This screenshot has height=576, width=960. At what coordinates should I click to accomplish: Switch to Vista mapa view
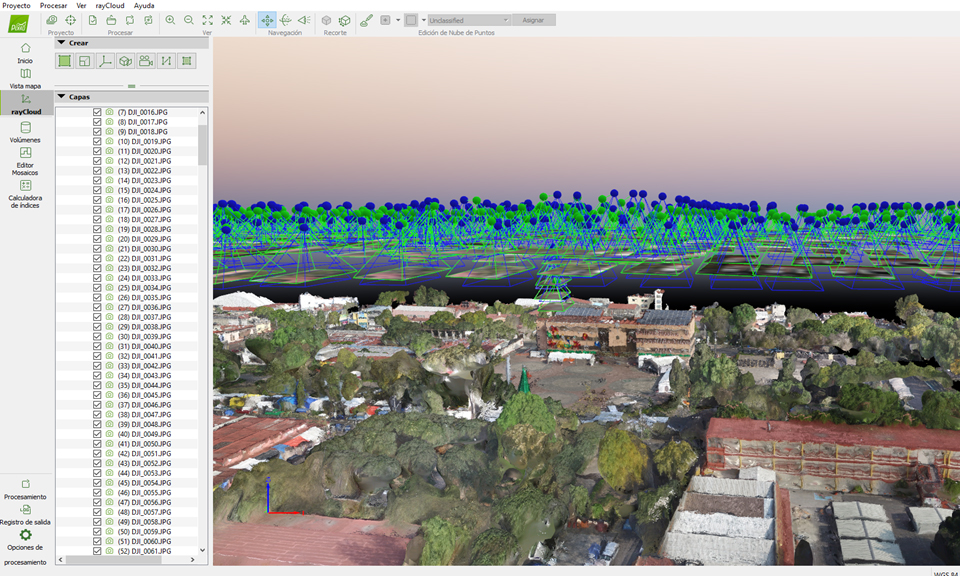point(25,78)
